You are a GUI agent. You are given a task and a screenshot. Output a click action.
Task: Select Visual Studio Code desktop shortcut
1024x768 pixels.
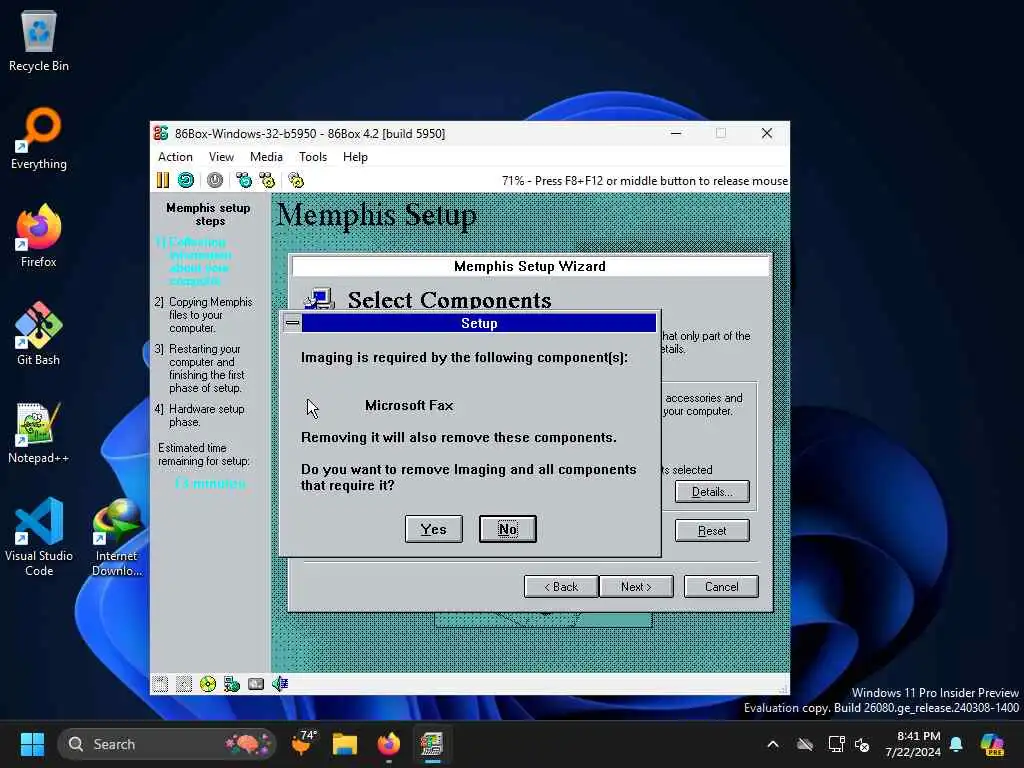[39, 537]
